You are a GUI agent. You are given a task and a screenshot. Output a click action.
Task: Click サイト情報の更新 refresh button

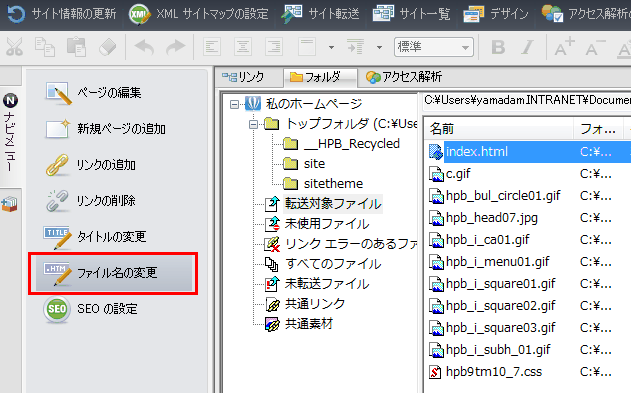pos(62,14)
